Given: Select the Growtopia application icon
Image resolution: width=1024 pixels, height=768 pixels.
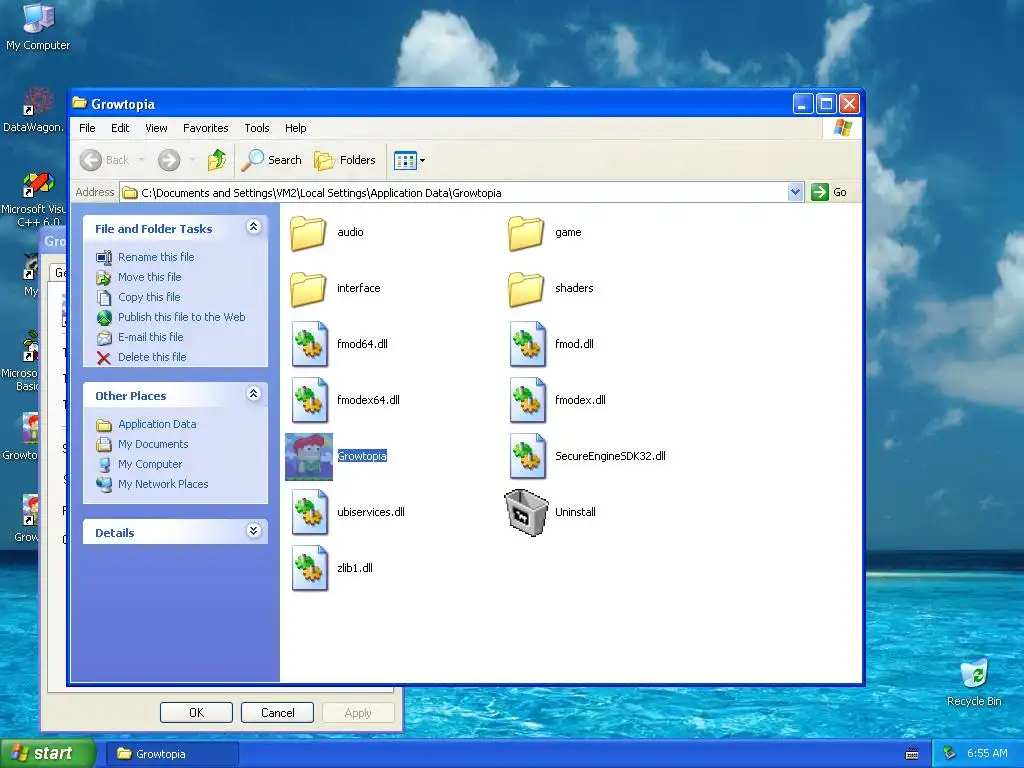Looking at the screenshot, I should click(x=309, y=456).
